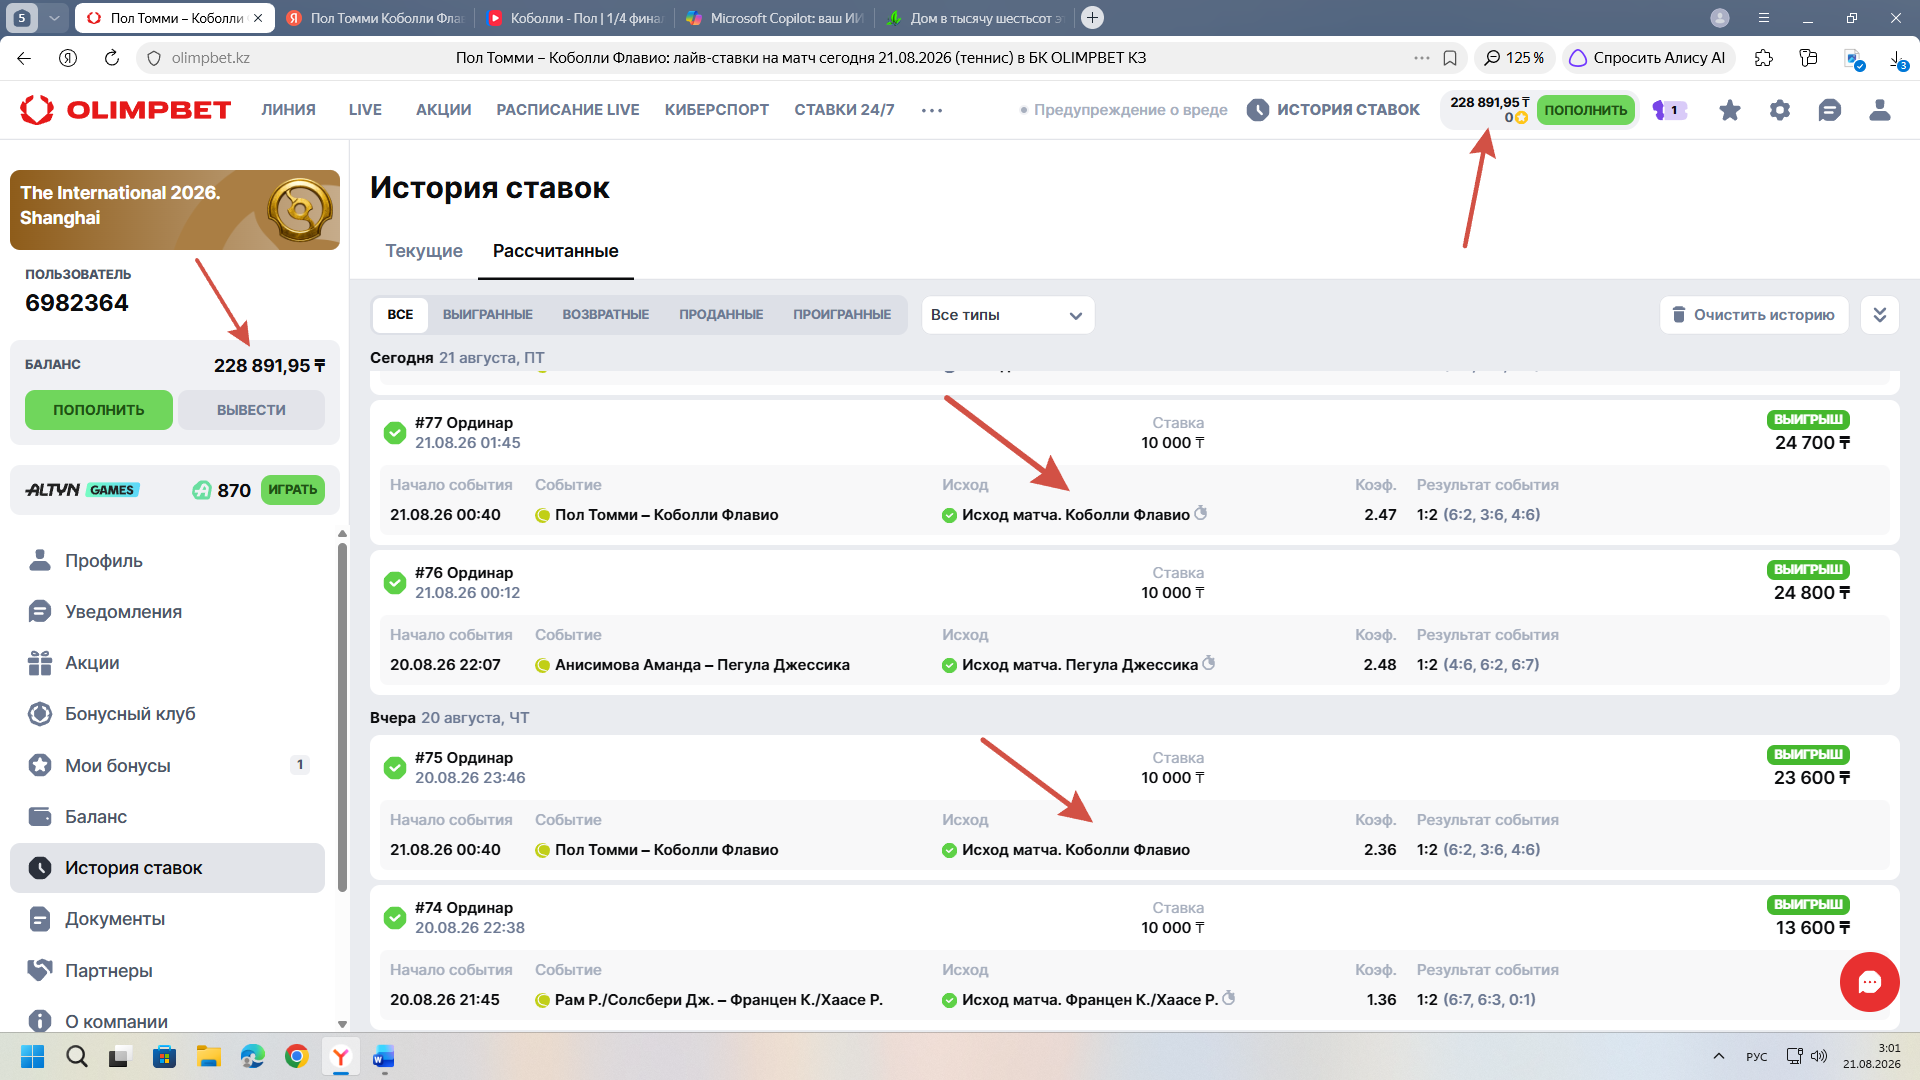The image size is (1920, 1080).
Task: Open Yandex Browser from taskbar
Action: pyautogui.click(x=341, y=1056)
